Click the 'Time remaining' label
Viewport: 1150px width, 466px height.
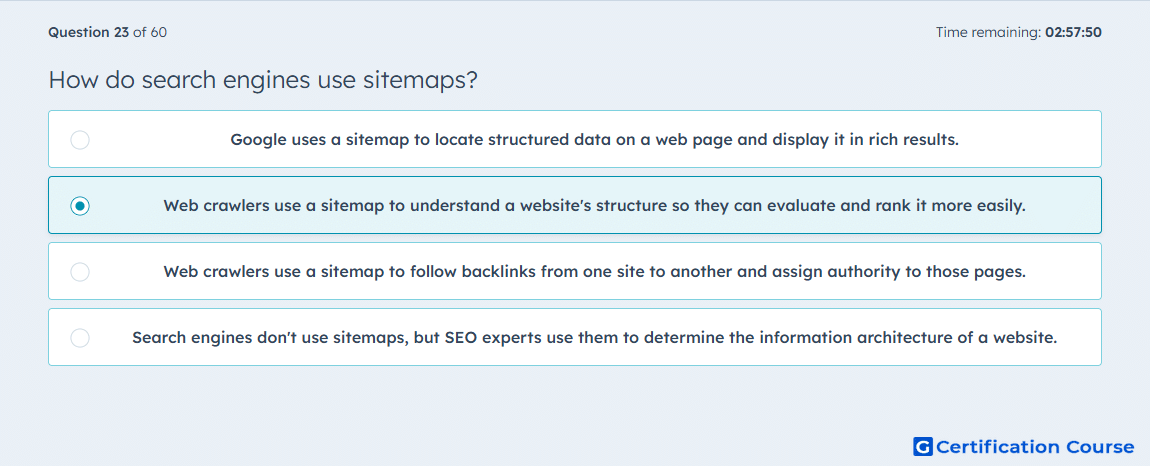[988, 32]
